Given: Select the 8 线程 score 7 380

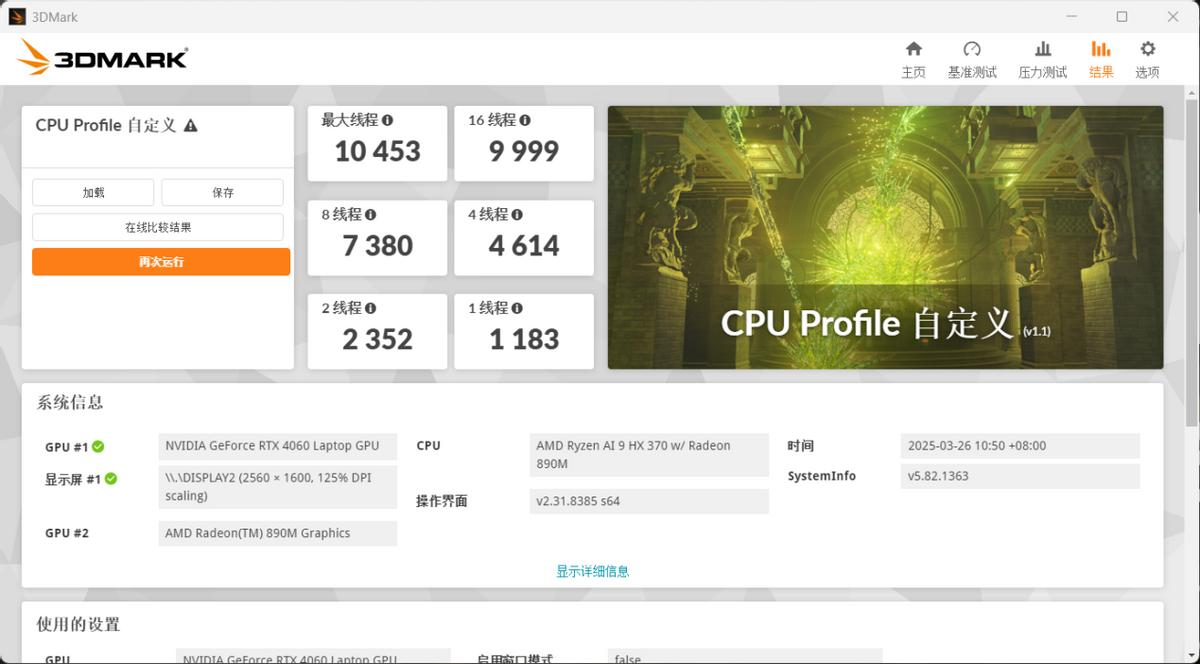Looking at the screenshot, I should [377, 246].
